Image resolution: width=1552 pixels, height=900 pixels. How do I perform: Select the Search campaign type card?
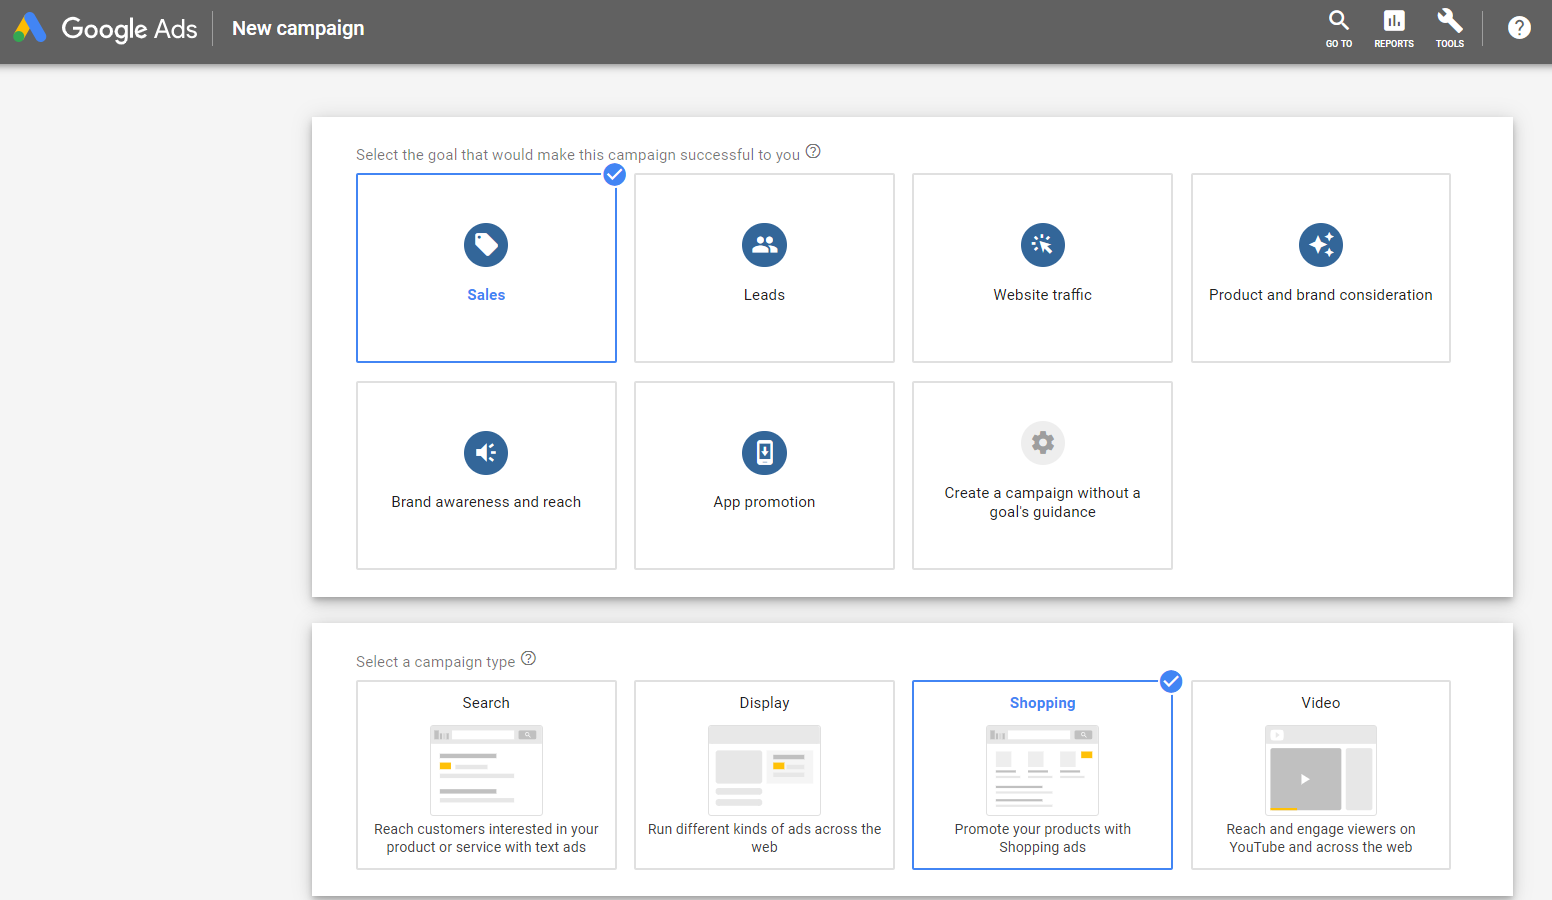(486, 775)
